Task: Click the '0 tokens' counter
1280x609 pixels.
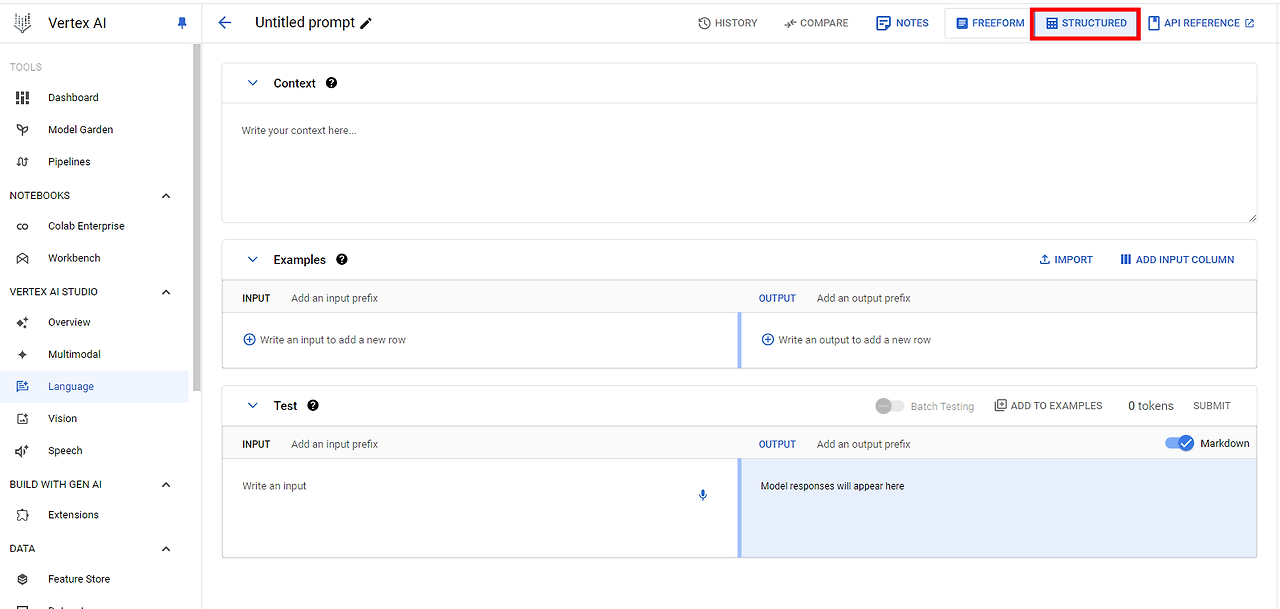Action: tap(1151, 406)
